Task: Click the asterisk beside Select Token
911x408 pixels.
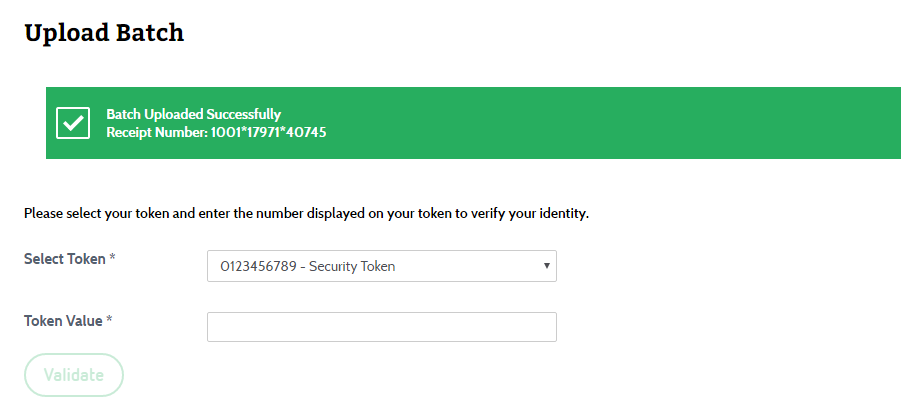Action: coord(112,257)
